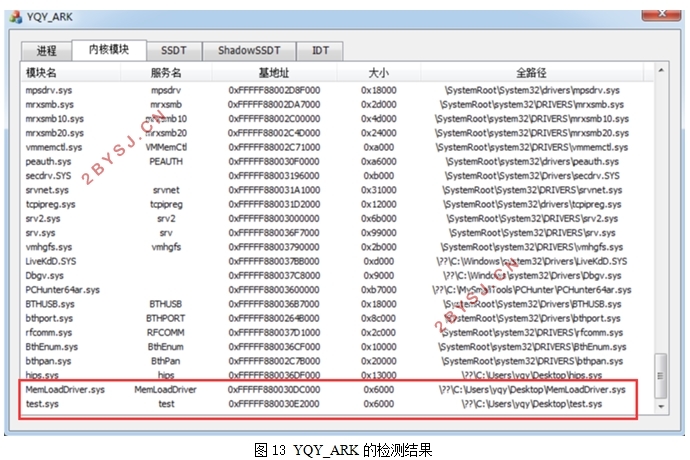Select the hips.sys module row
This screenshot has height=460, width=690.
[338, 375]
